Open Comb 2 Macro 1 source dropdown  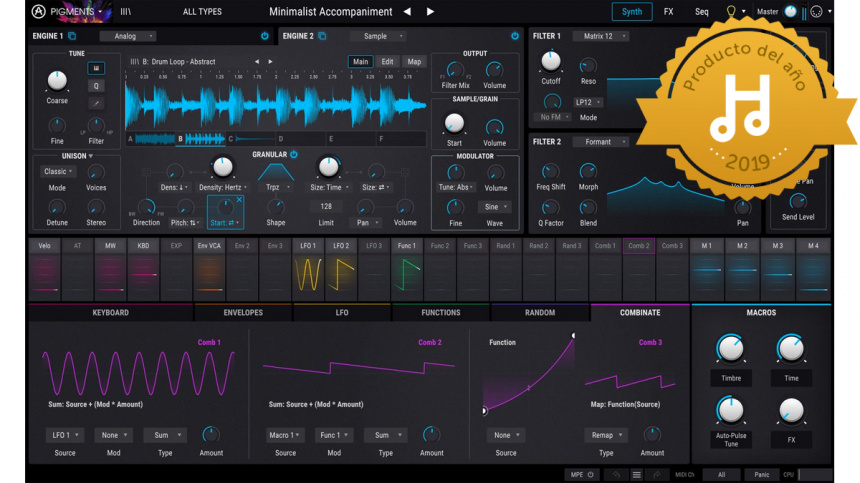[x=285, y=435]
